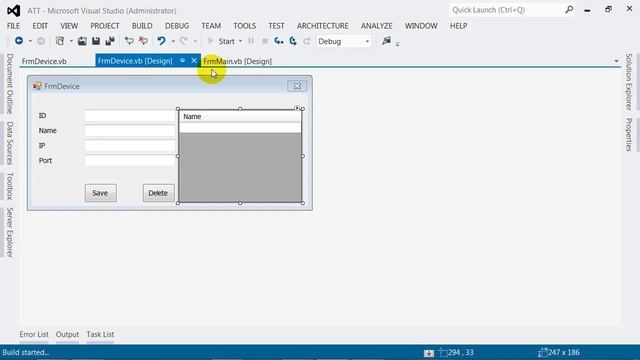The image size is (640, 360).
Task: Open the DataGridView smart tag arrow
Action: click(x=297, y=108)
